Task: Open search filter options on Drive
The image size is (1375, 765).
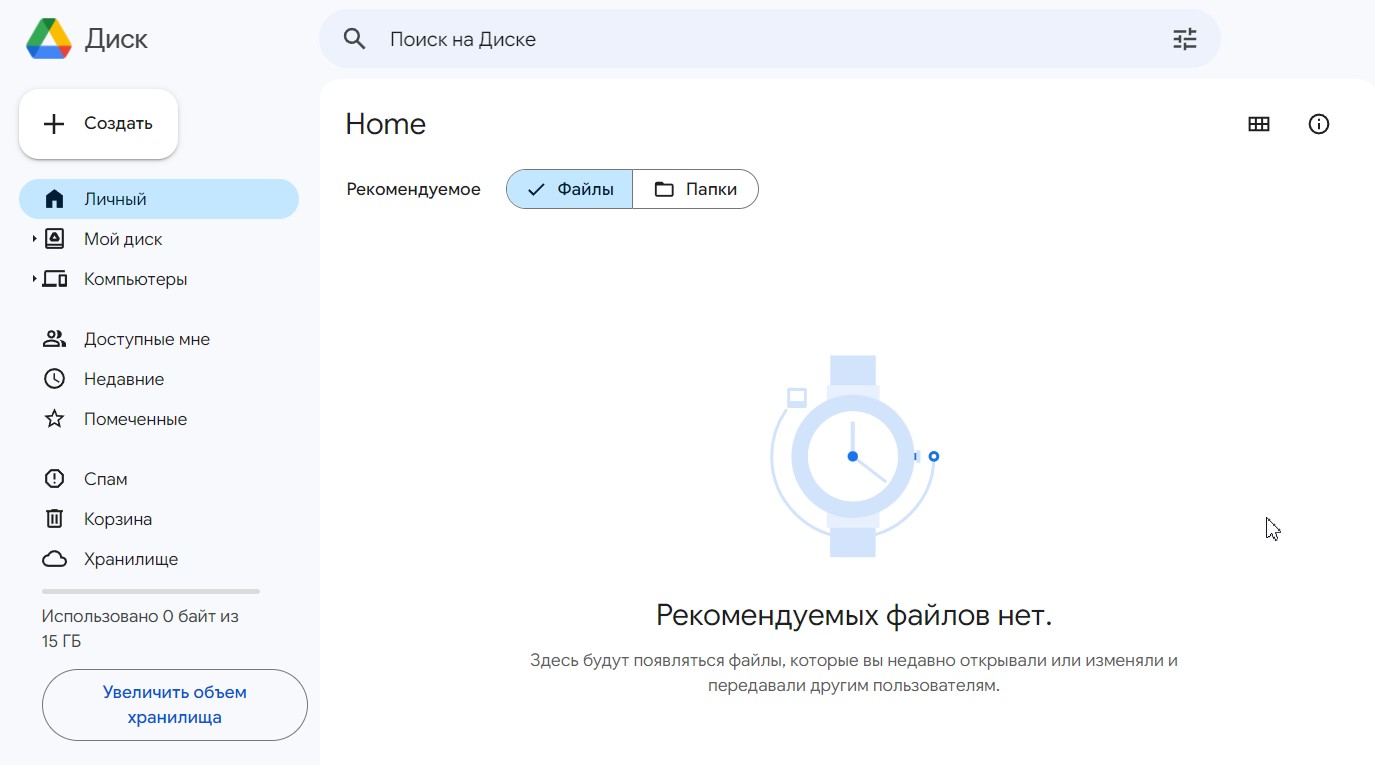Action: click(1184, 38)
